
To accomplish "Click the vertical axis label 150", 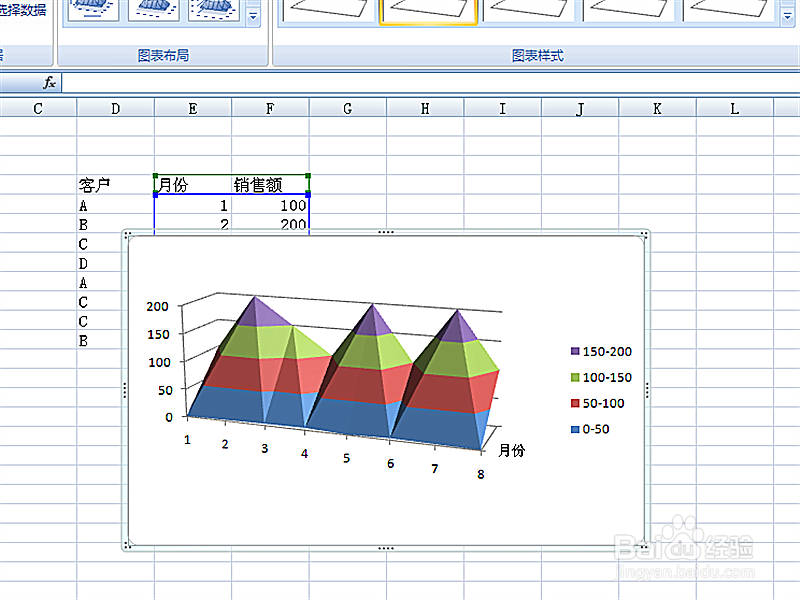I will pyautogui.click(x=158, y=335).
